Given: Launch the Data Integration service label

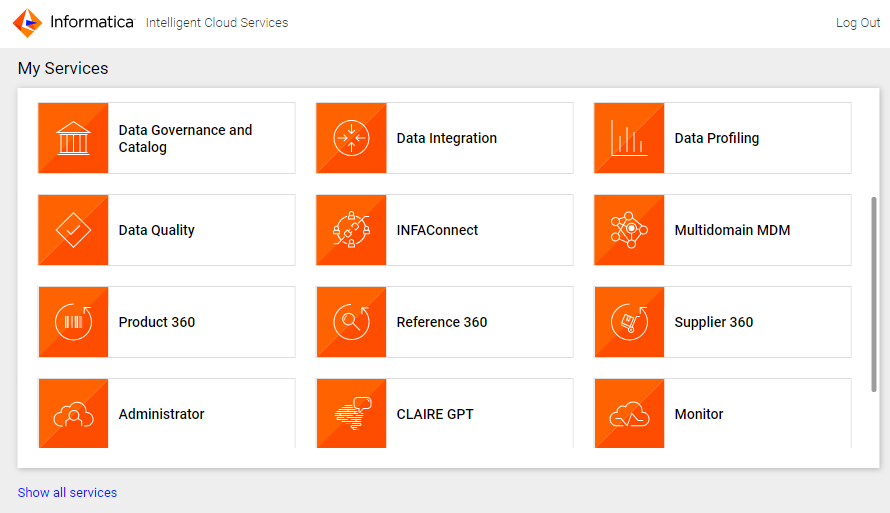Looking at the screenshot, I should [x=447, y=138].
